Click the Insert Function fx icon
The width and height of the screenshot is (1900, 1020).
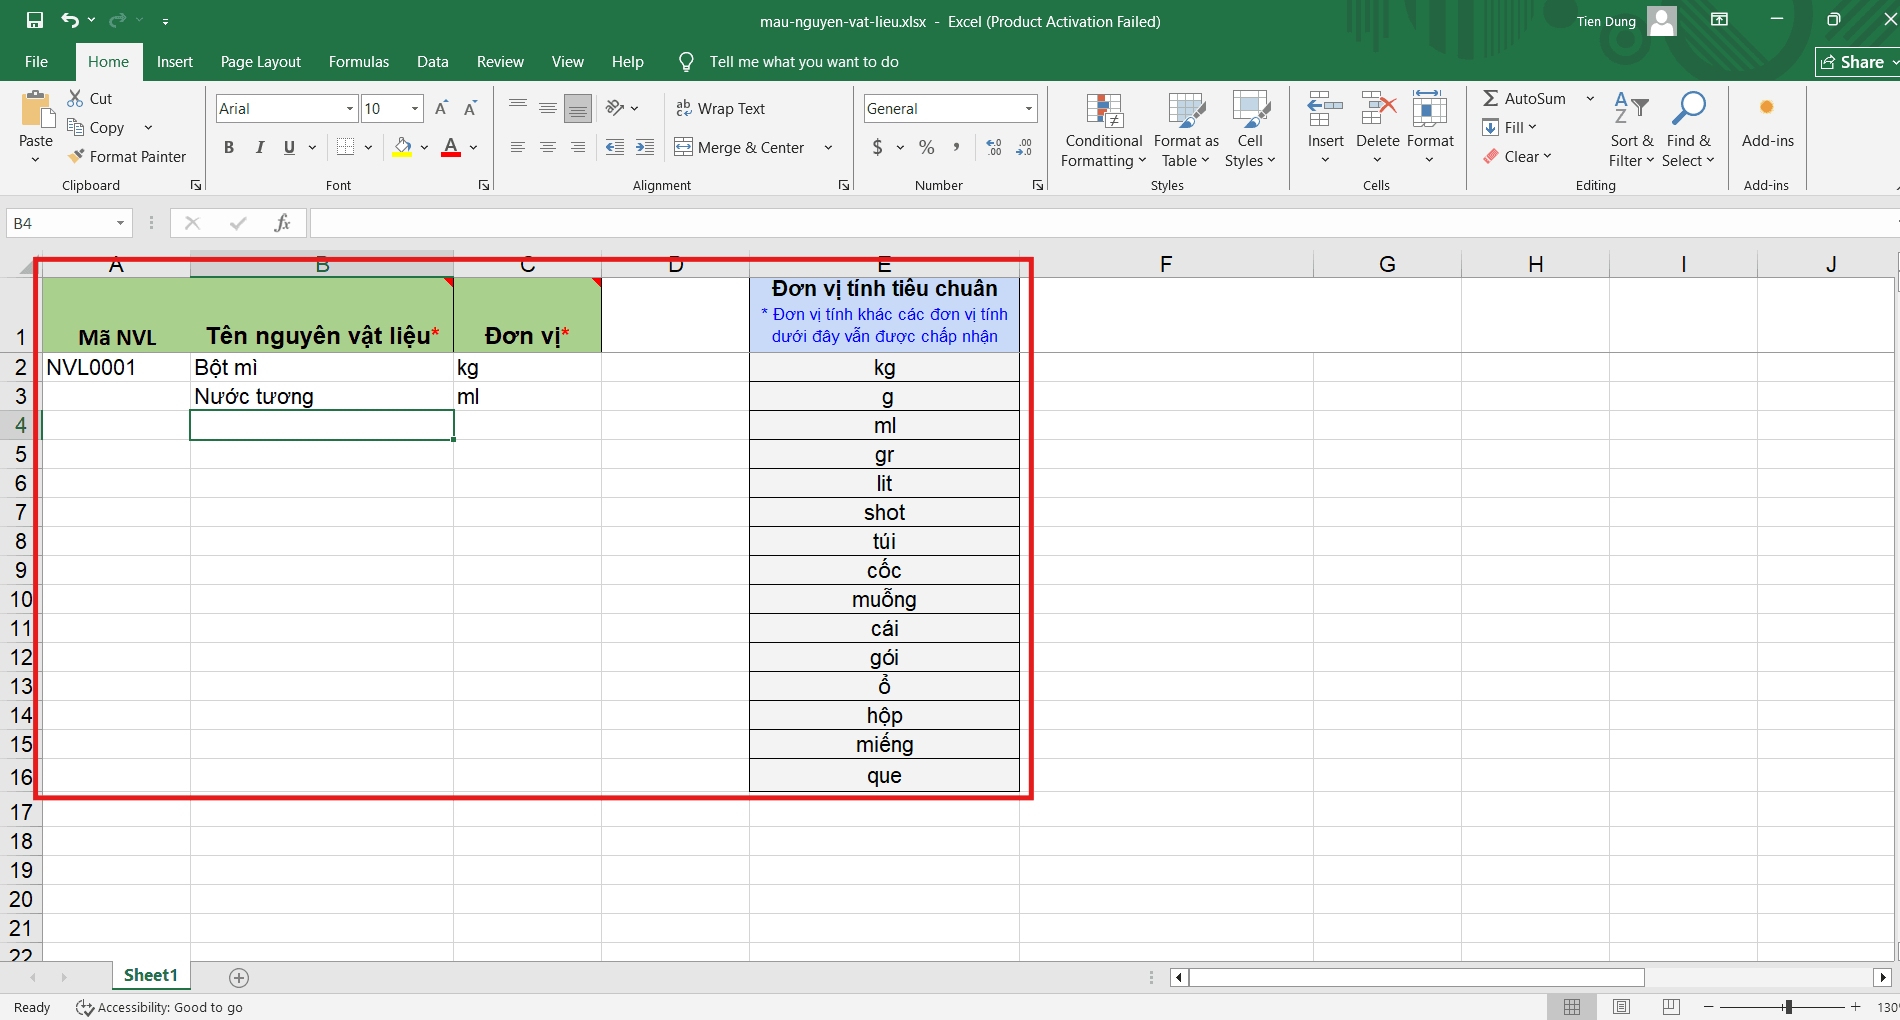pos(282,223)
